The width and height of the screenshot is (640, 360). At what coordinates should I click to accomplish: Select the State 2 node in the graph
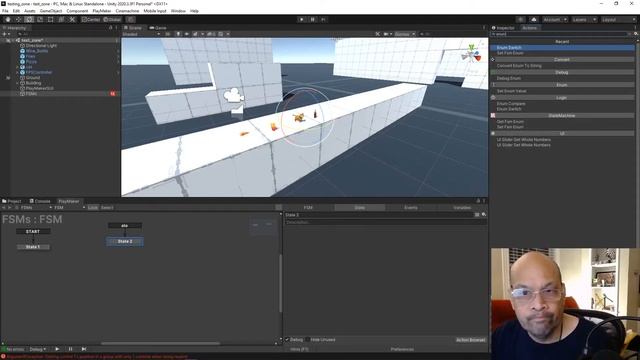coord(125,242)
